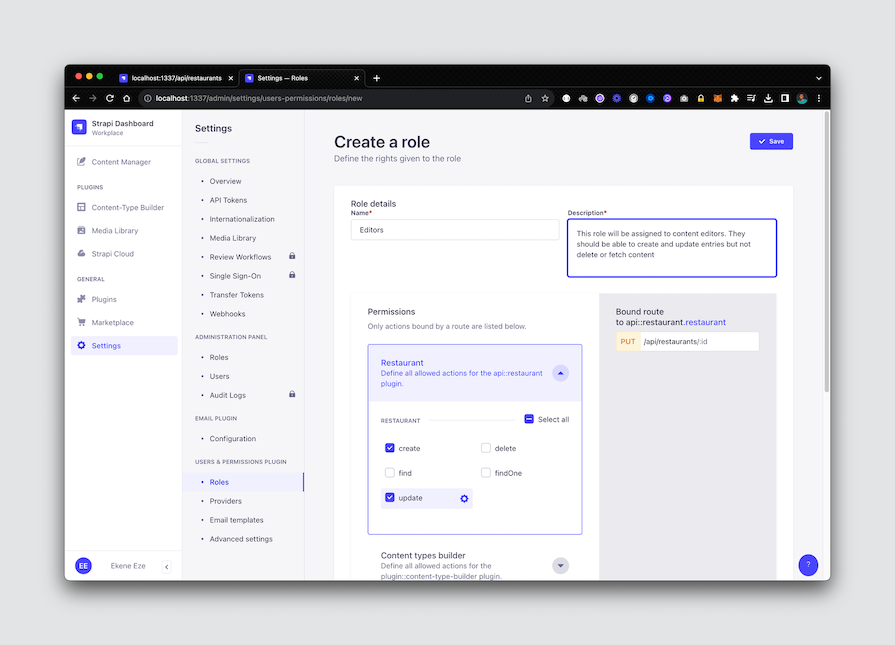This screenshot has height=645, width=895.
Task: Open the update action settings cog
Action: (462, 497)
